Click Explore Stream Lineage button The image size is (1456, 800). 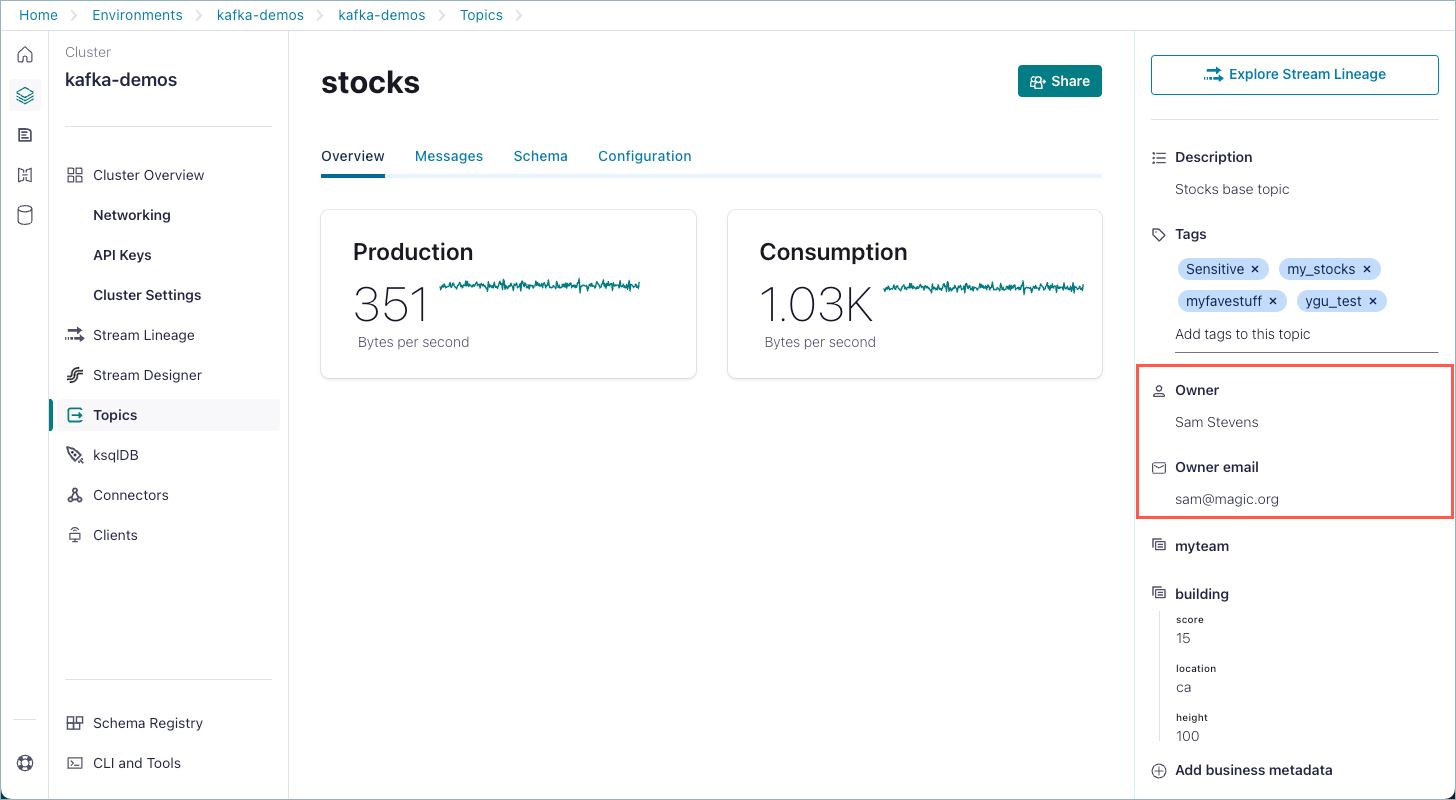pos(1294,74)
